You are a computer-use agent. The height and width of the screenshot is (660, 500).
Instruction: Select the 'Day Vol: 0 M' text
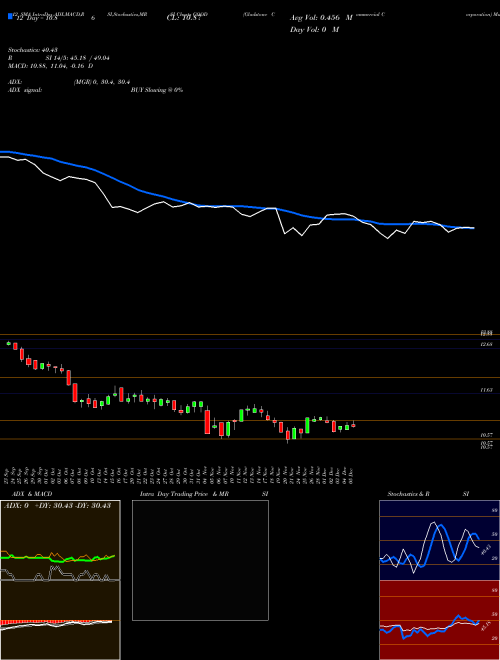pos(314,30)
